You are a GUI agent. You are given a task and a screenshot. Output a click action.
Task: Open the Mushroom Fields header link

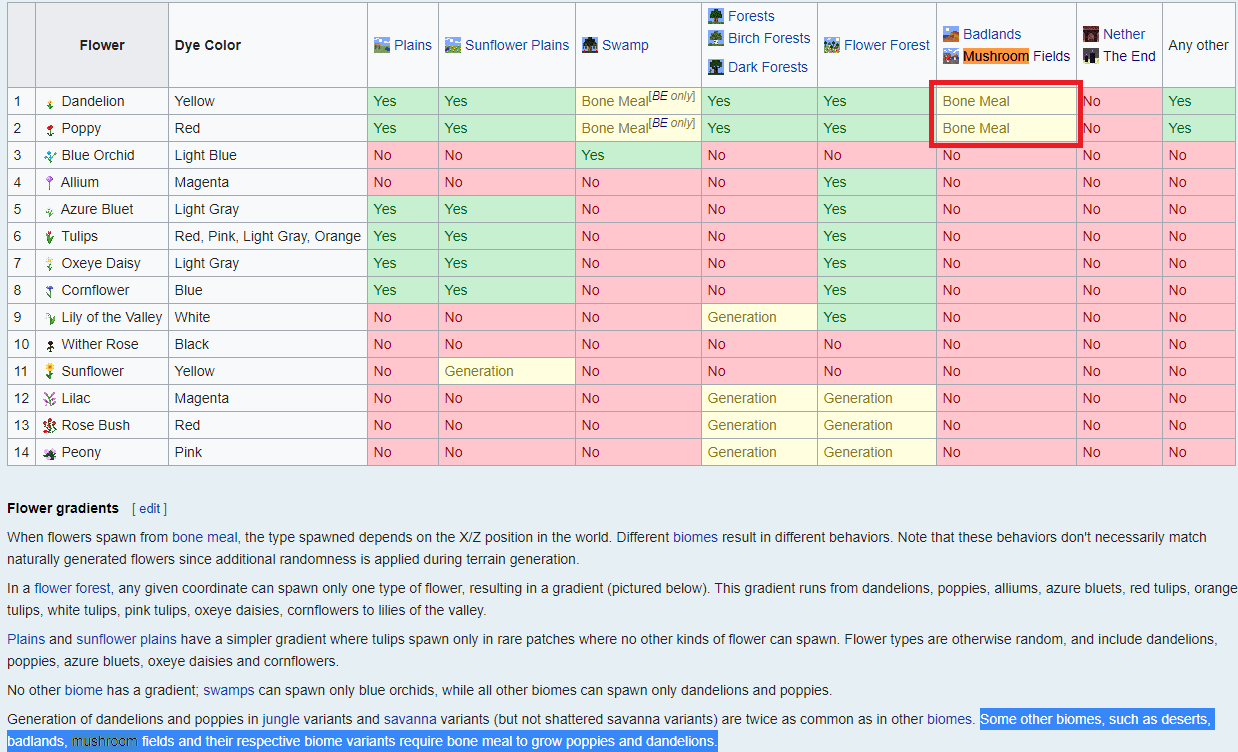point(1016,56)
